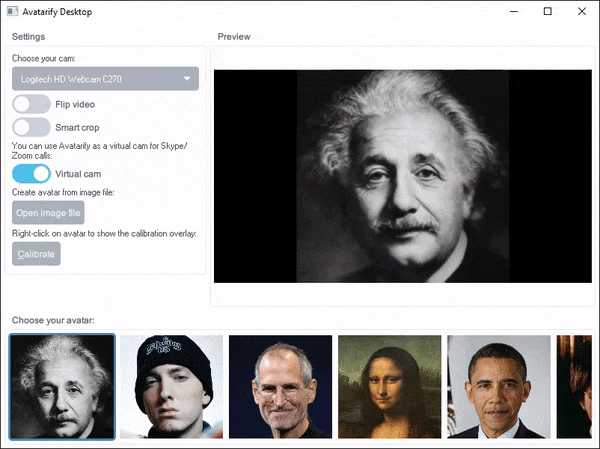600x449 pixels.
Task: Click the camera dropdown arrow
Action: [x=187, y=79]
